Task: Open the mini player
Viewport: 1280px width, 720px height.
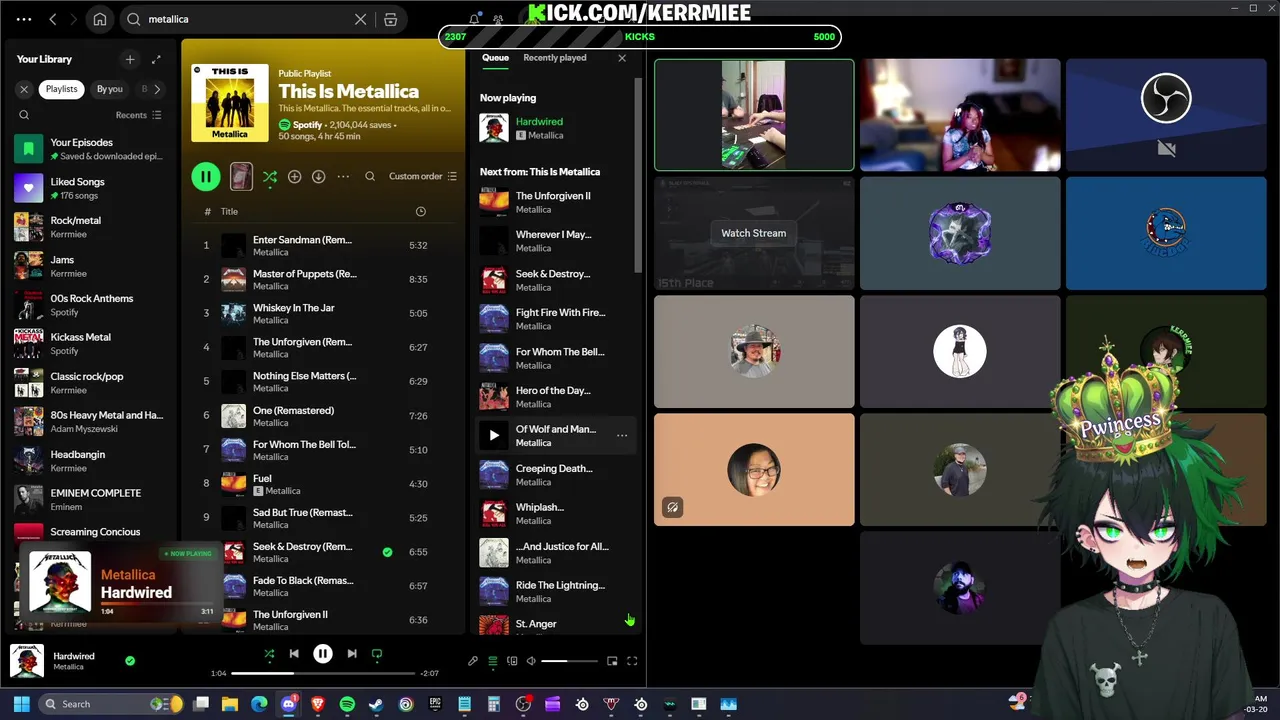Action: [x=612, y=661]
